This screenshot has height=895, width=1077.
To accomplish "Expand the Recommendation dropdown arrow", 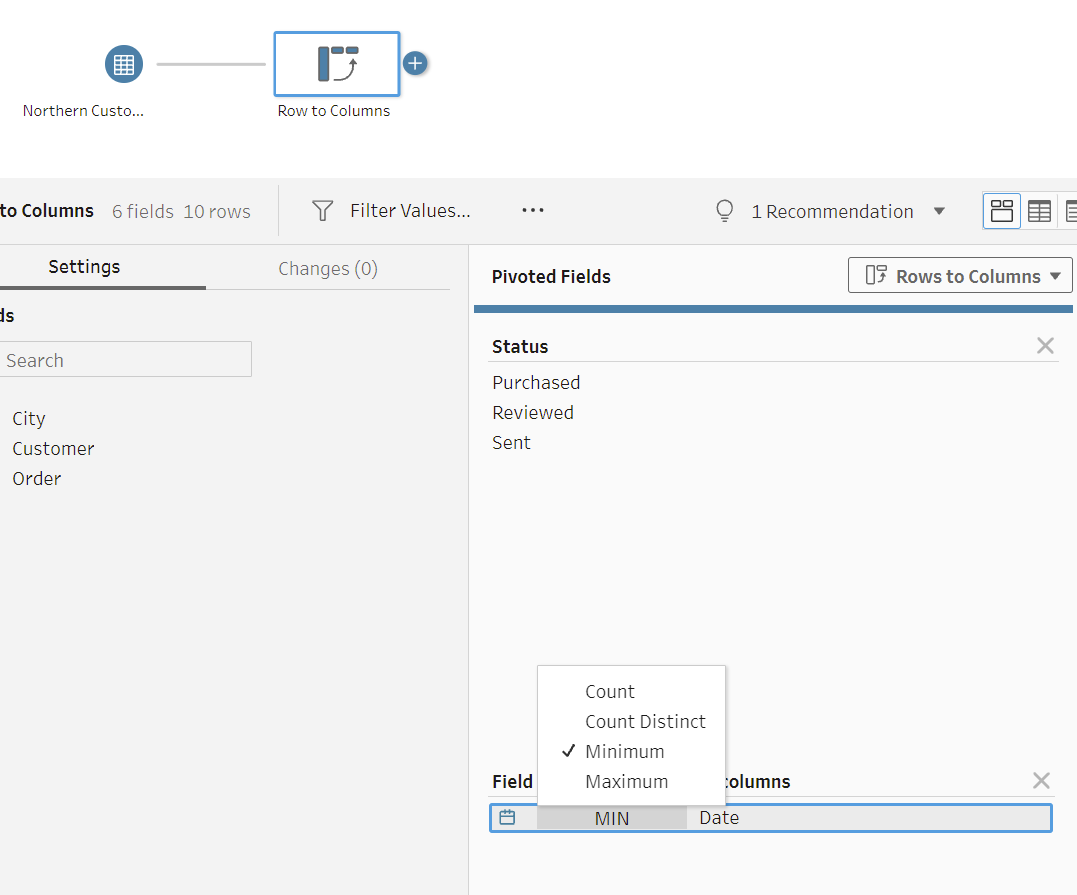I will click(939, 211).
